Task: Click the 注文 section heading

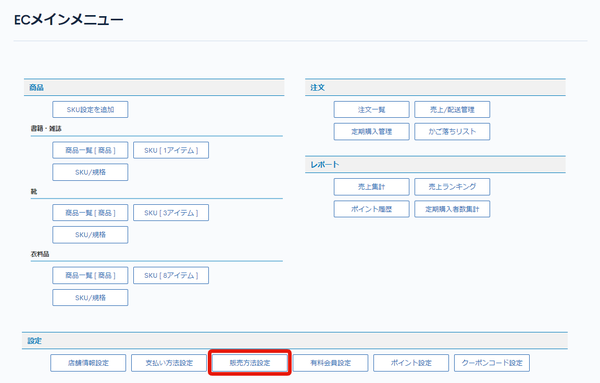Action: pyautogui.click(x=318, y=88)
